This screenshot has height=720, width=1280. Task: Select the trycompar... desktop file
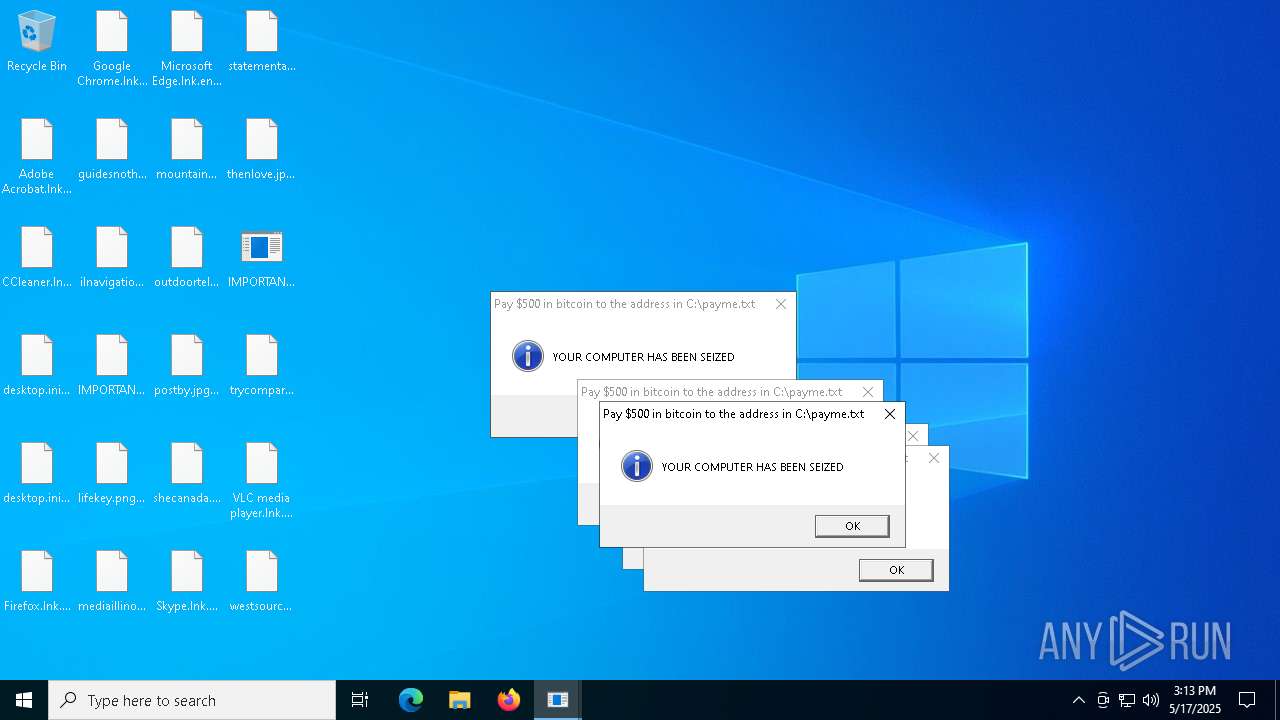pos(262,366)
